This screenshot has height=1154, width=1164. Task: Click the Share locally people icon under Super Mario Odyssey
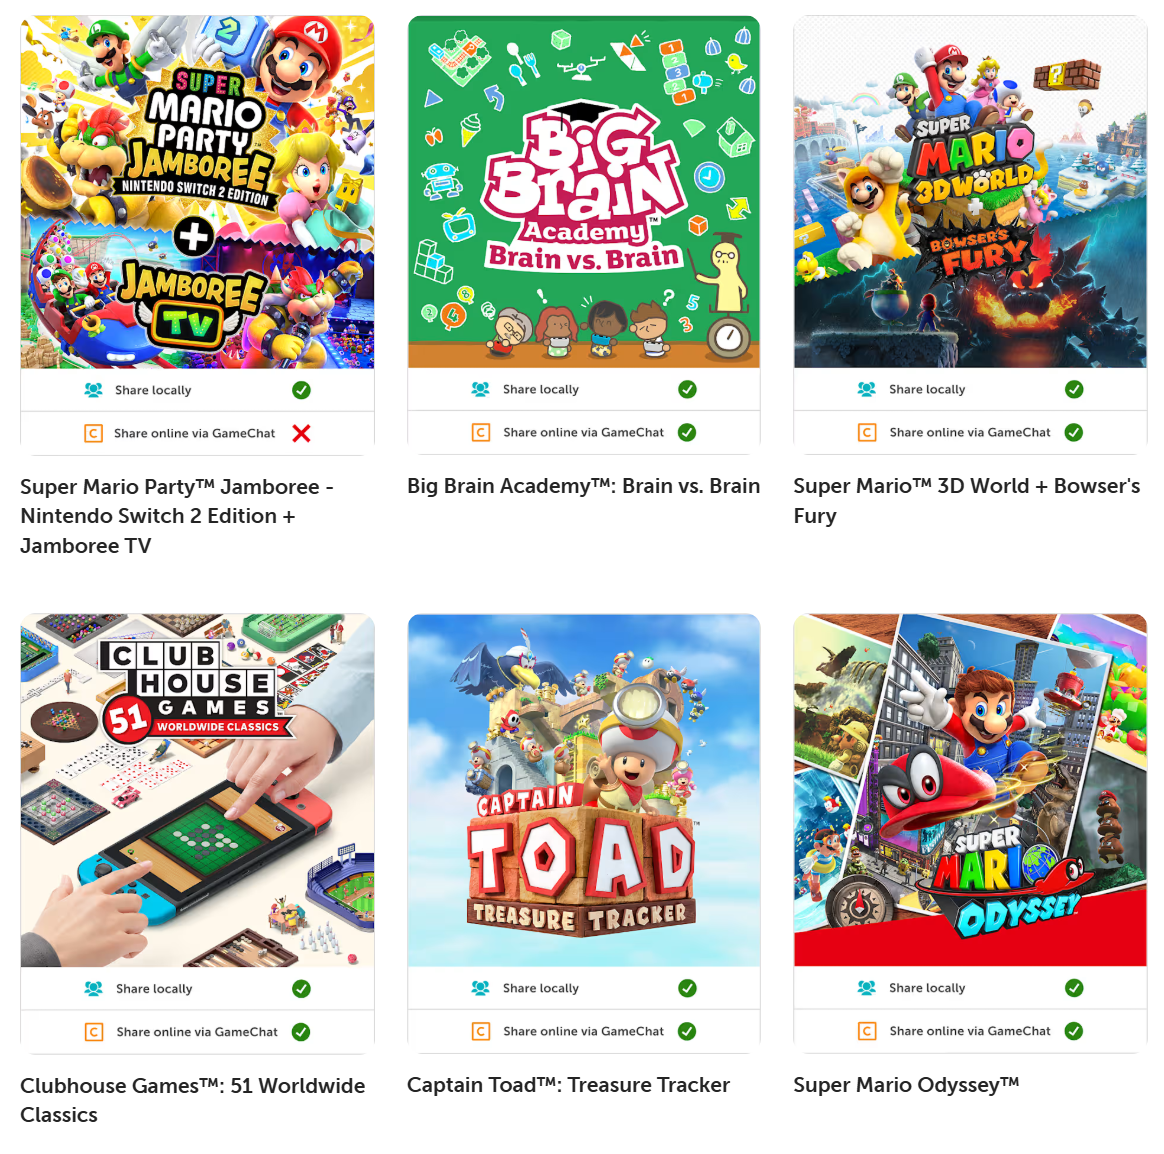[x=866, y=988]
